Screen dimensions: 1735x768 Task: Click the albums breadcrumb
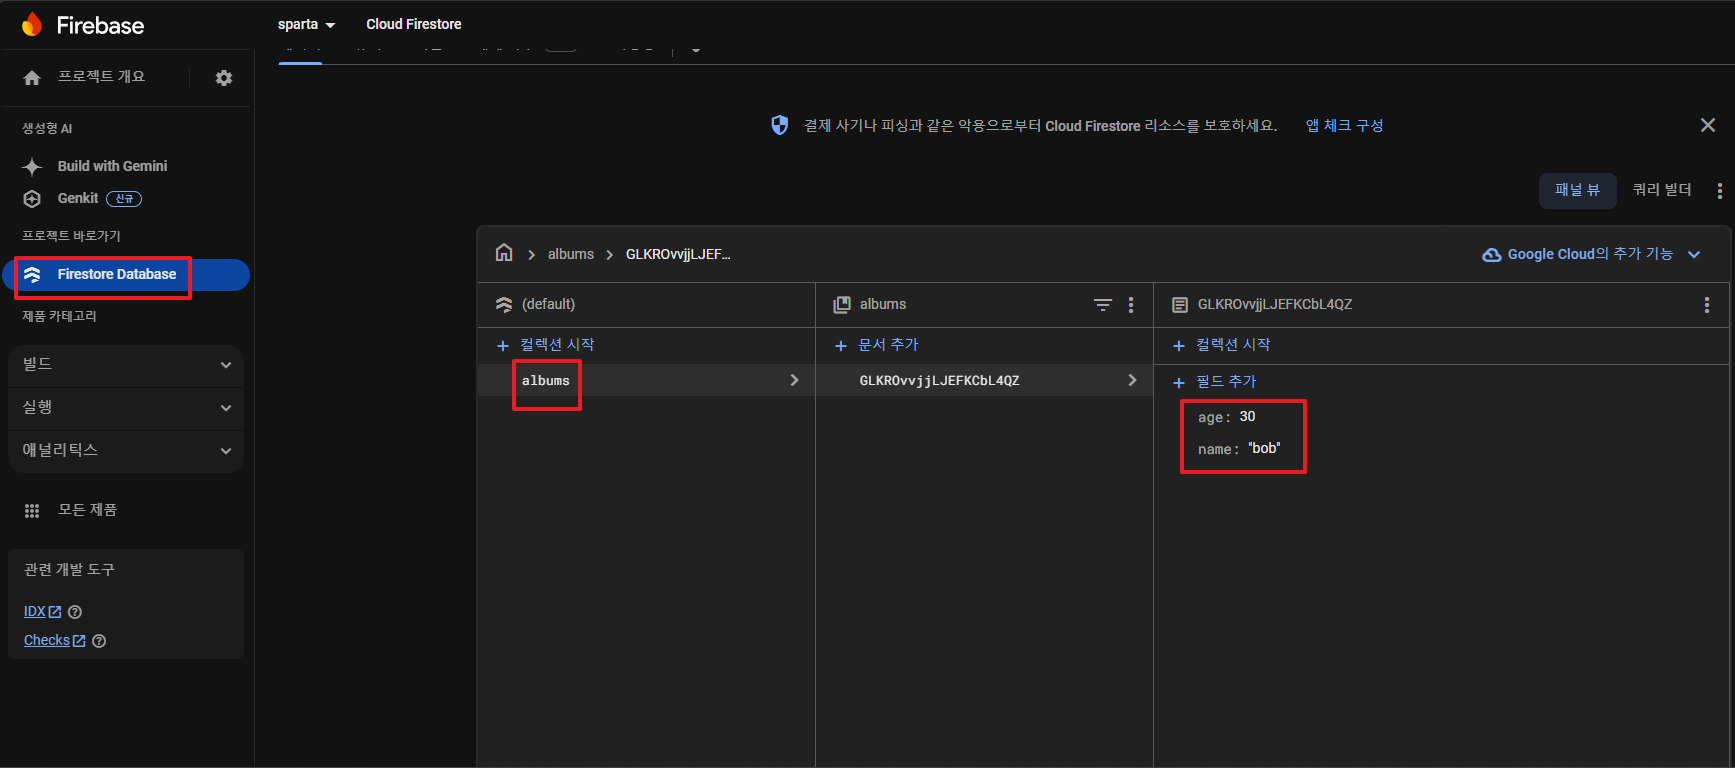(571, 254)
